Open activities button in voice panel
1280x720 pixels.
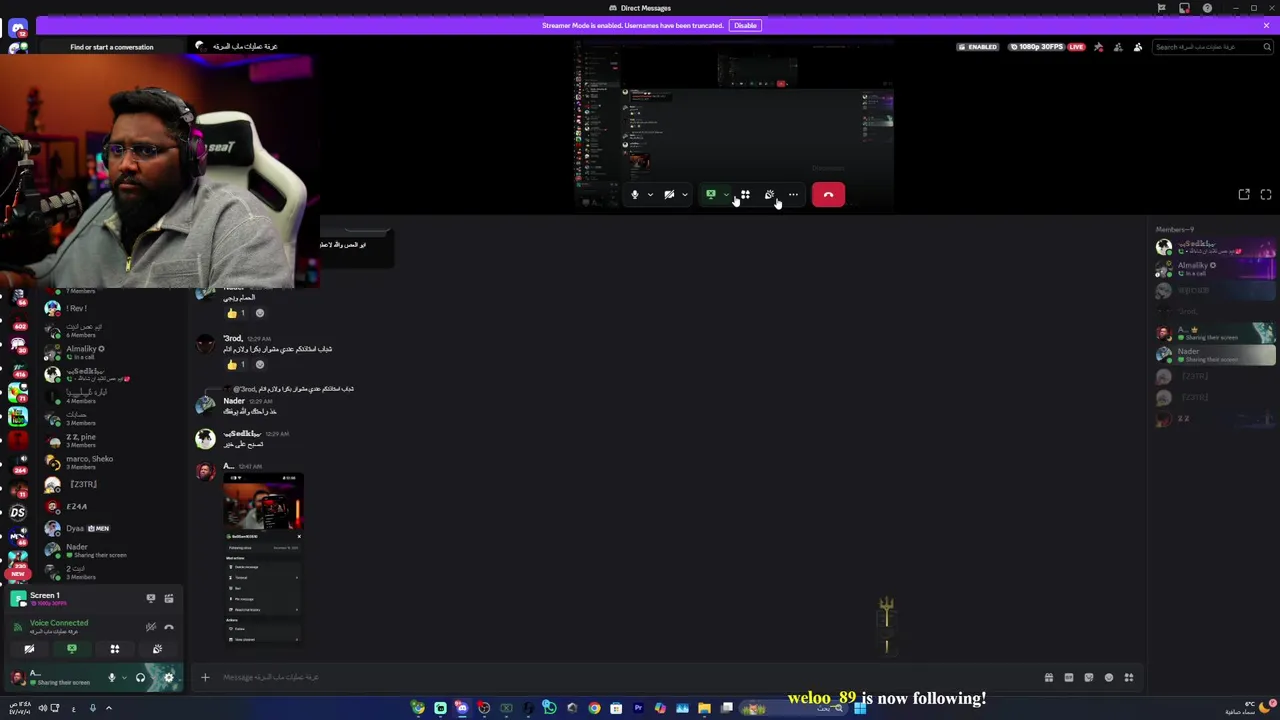pyautogui.click(x=115, y=649)
